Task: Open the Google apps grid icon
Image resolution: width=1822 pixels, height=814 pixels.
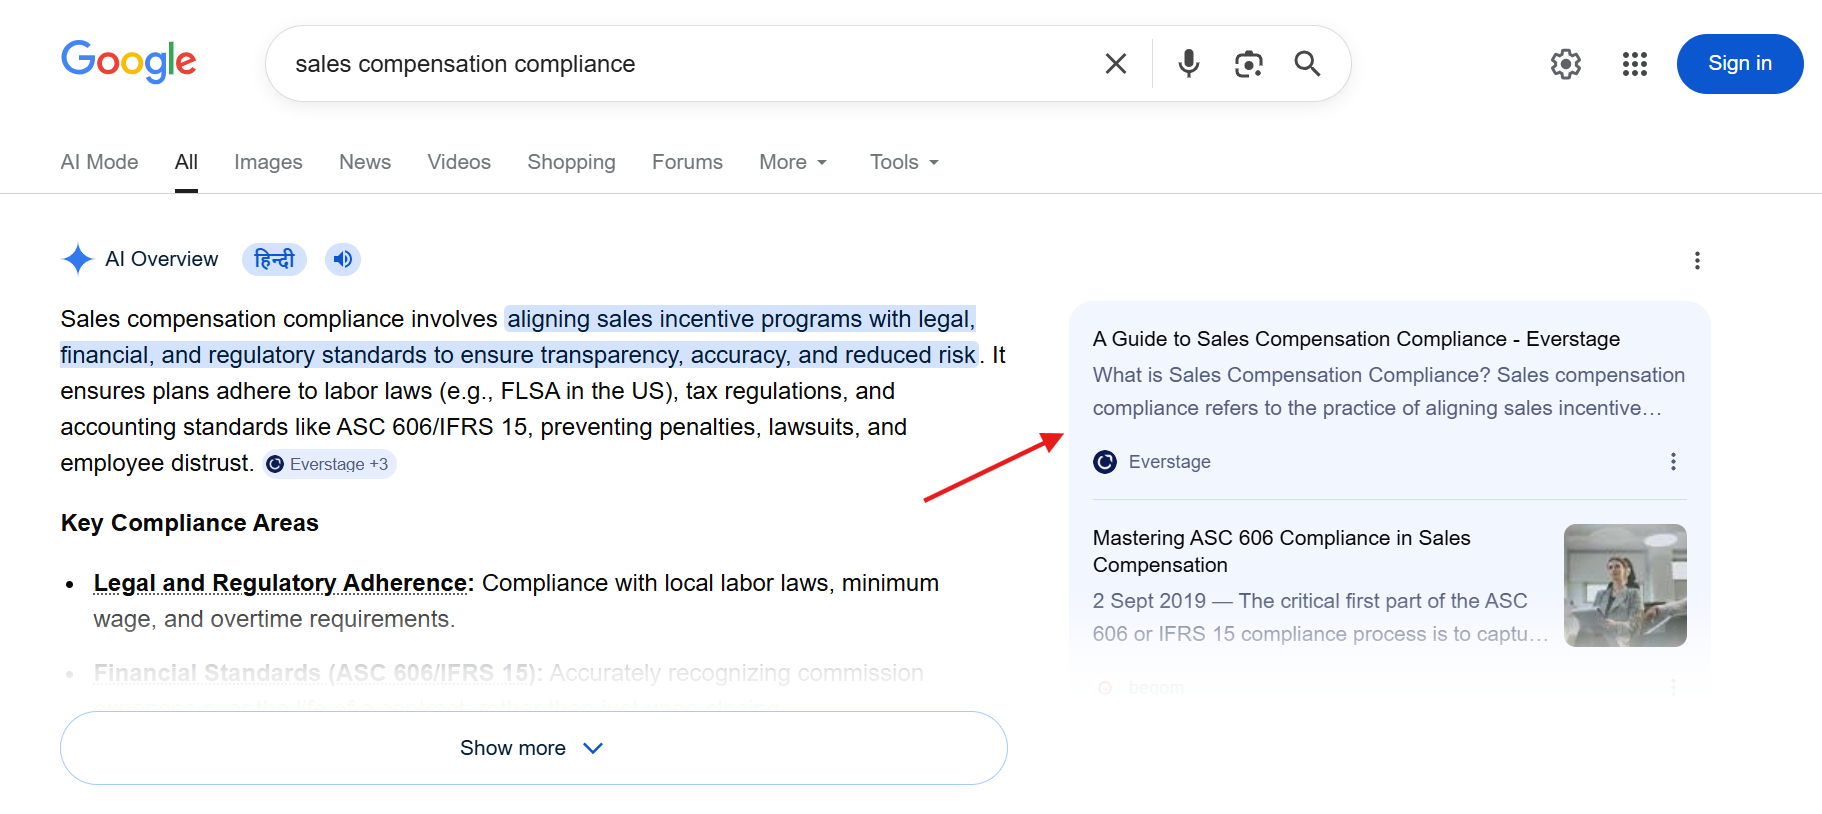Action: (1635, 64)
